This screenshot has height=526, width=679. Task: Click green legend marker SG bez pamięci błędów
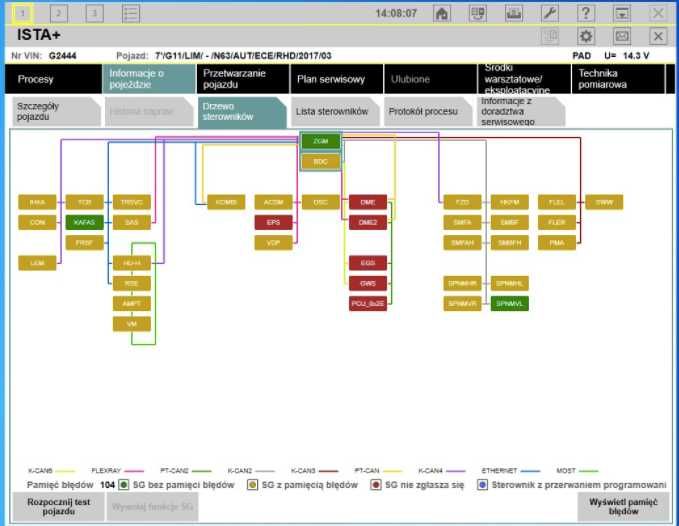coord(123,485)
